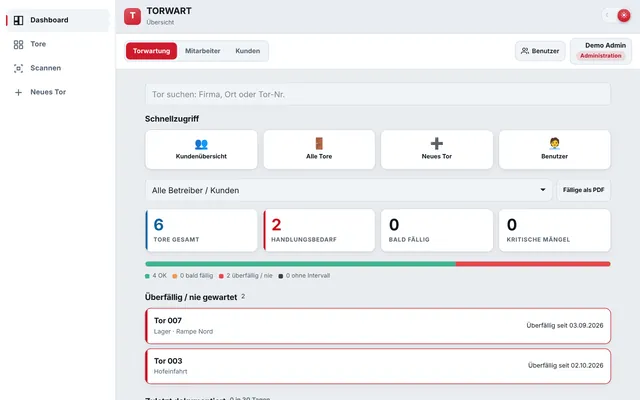Switch to the Kunden tab

(248, 51)
